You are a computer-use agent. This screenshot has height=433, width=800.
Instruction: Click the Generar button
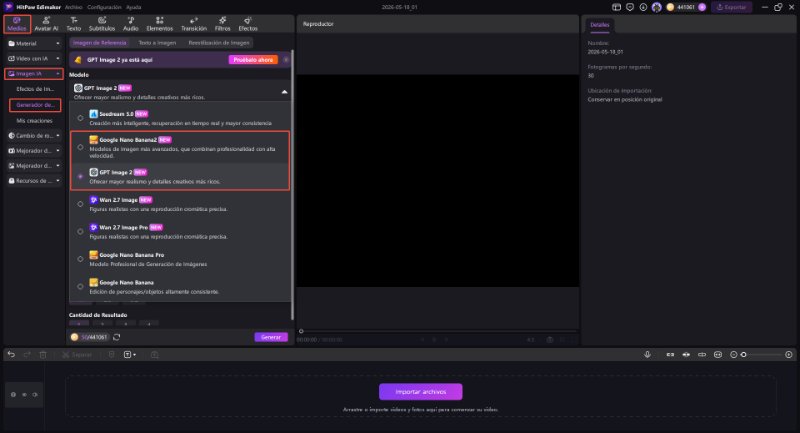271,337
